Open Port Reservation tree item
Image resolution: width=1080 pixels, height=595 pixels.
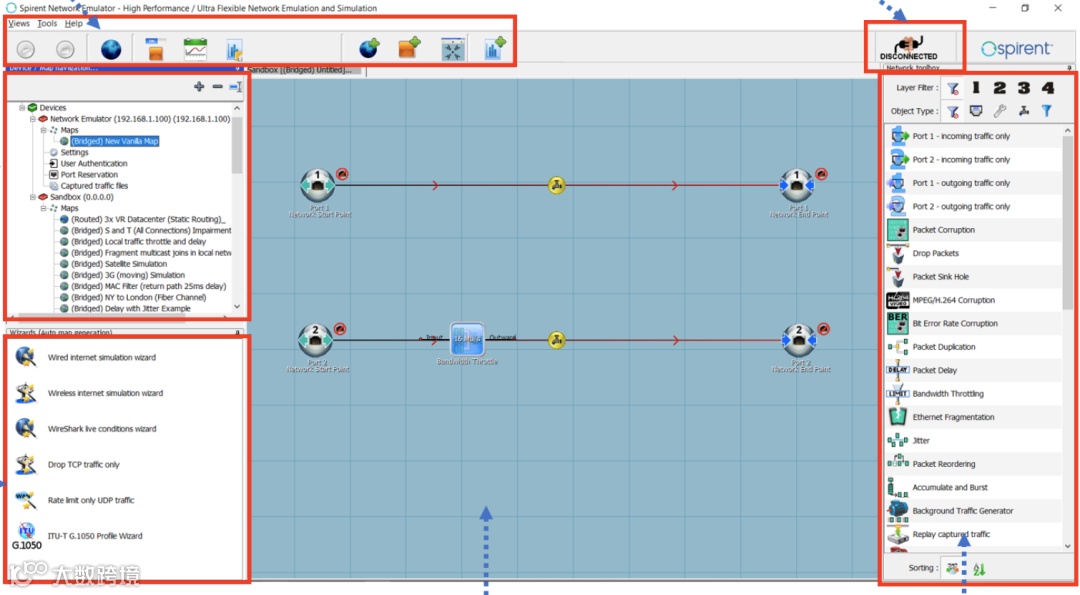pos(89,174)
